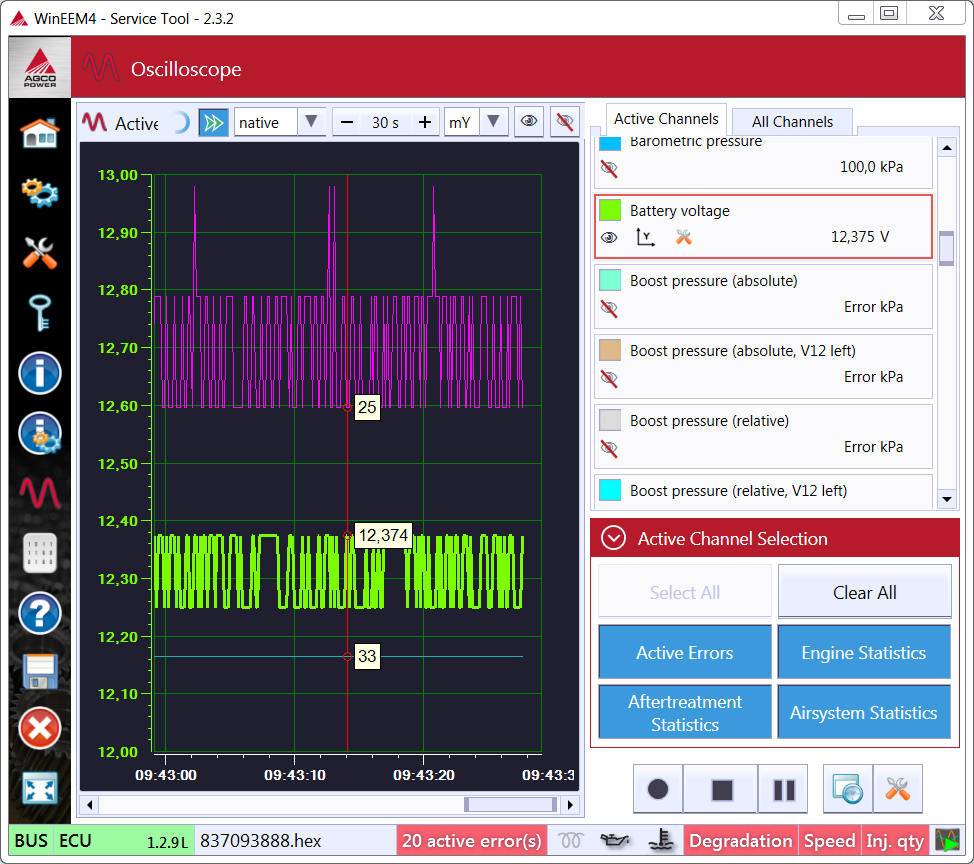Select the Active Channels tab
This screenshot has height=864, width=974.
(x=666, y=119)
